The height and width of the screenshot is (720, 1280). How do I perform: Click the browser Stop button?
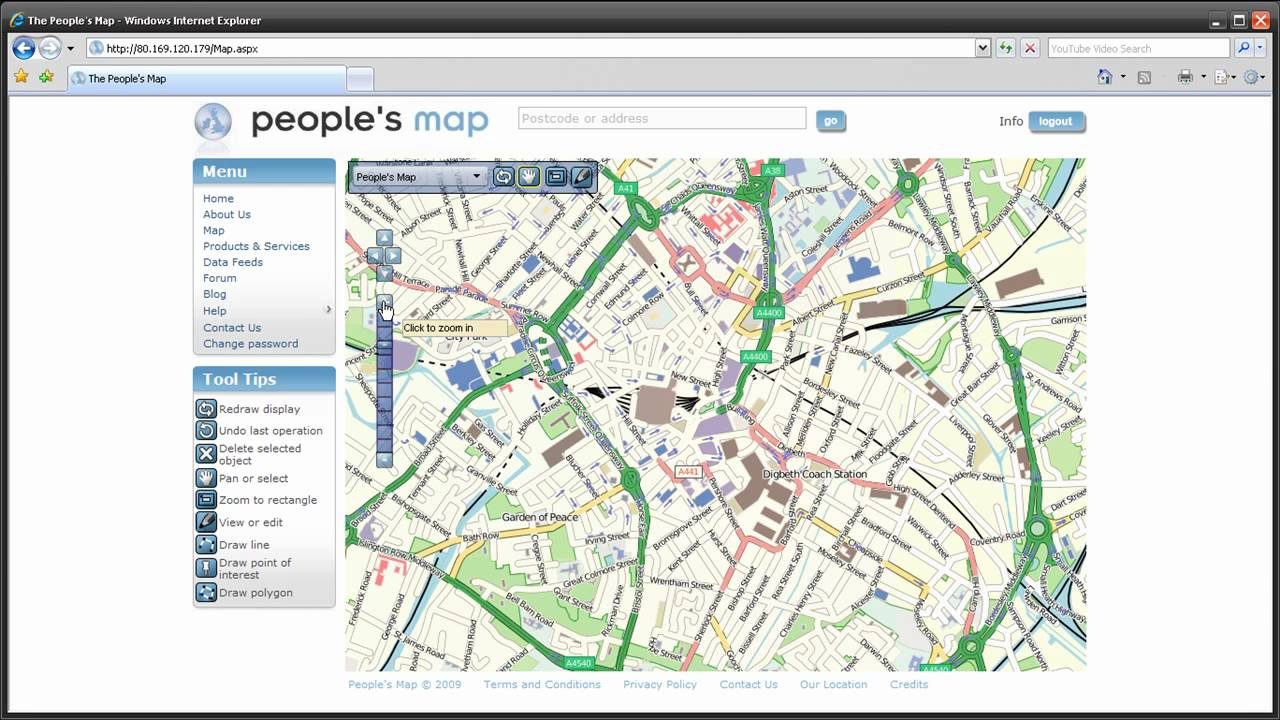(1030, 48)
